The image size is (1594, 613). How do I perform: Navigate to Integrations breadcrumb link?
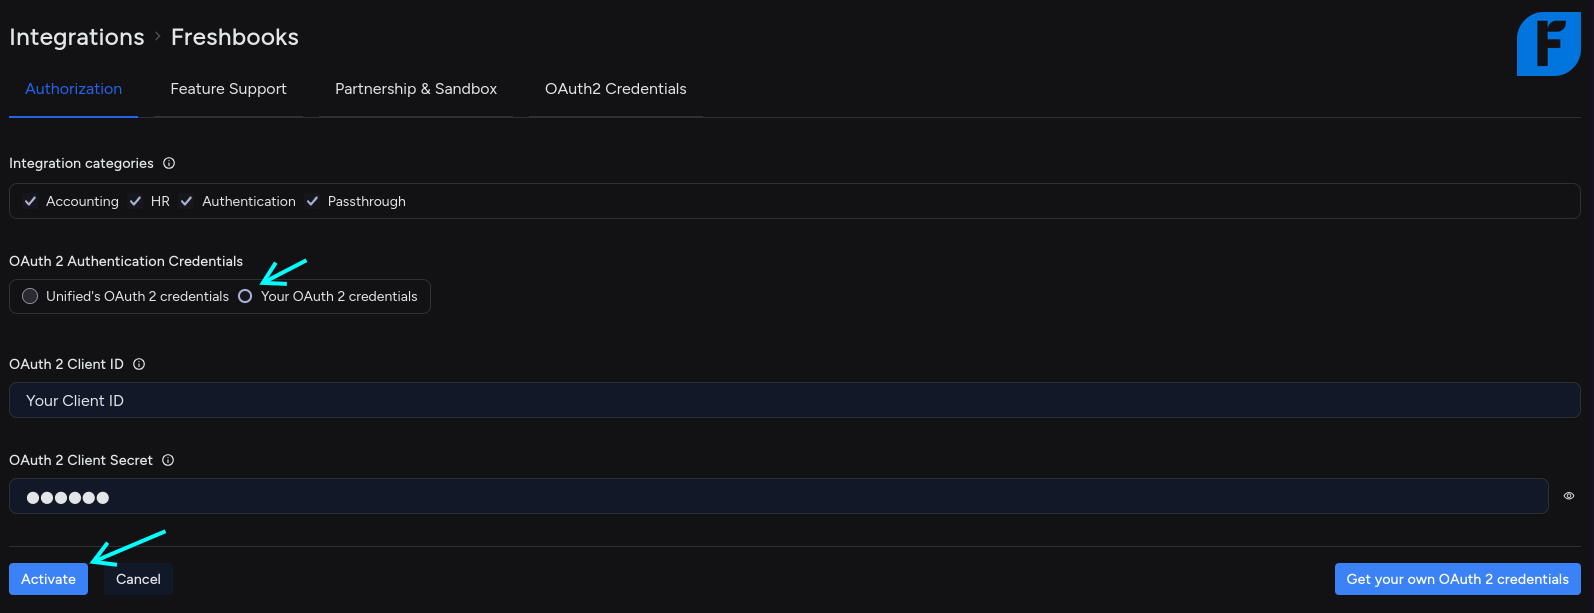point(77,37)
